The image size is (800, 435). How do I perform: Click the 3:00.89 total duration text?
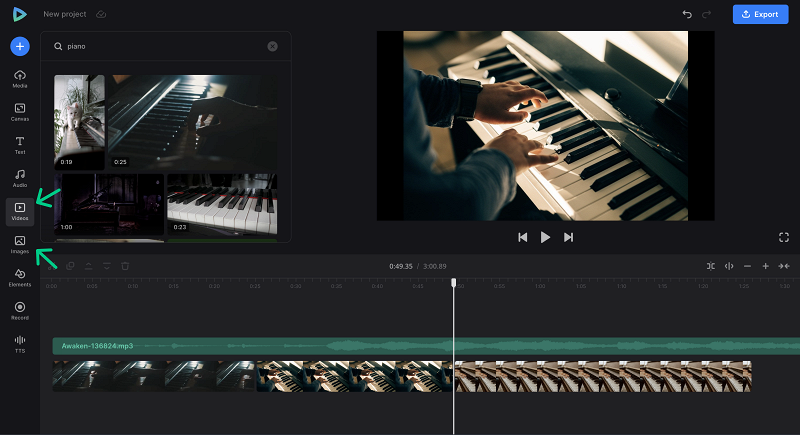[x=435, y=266]
